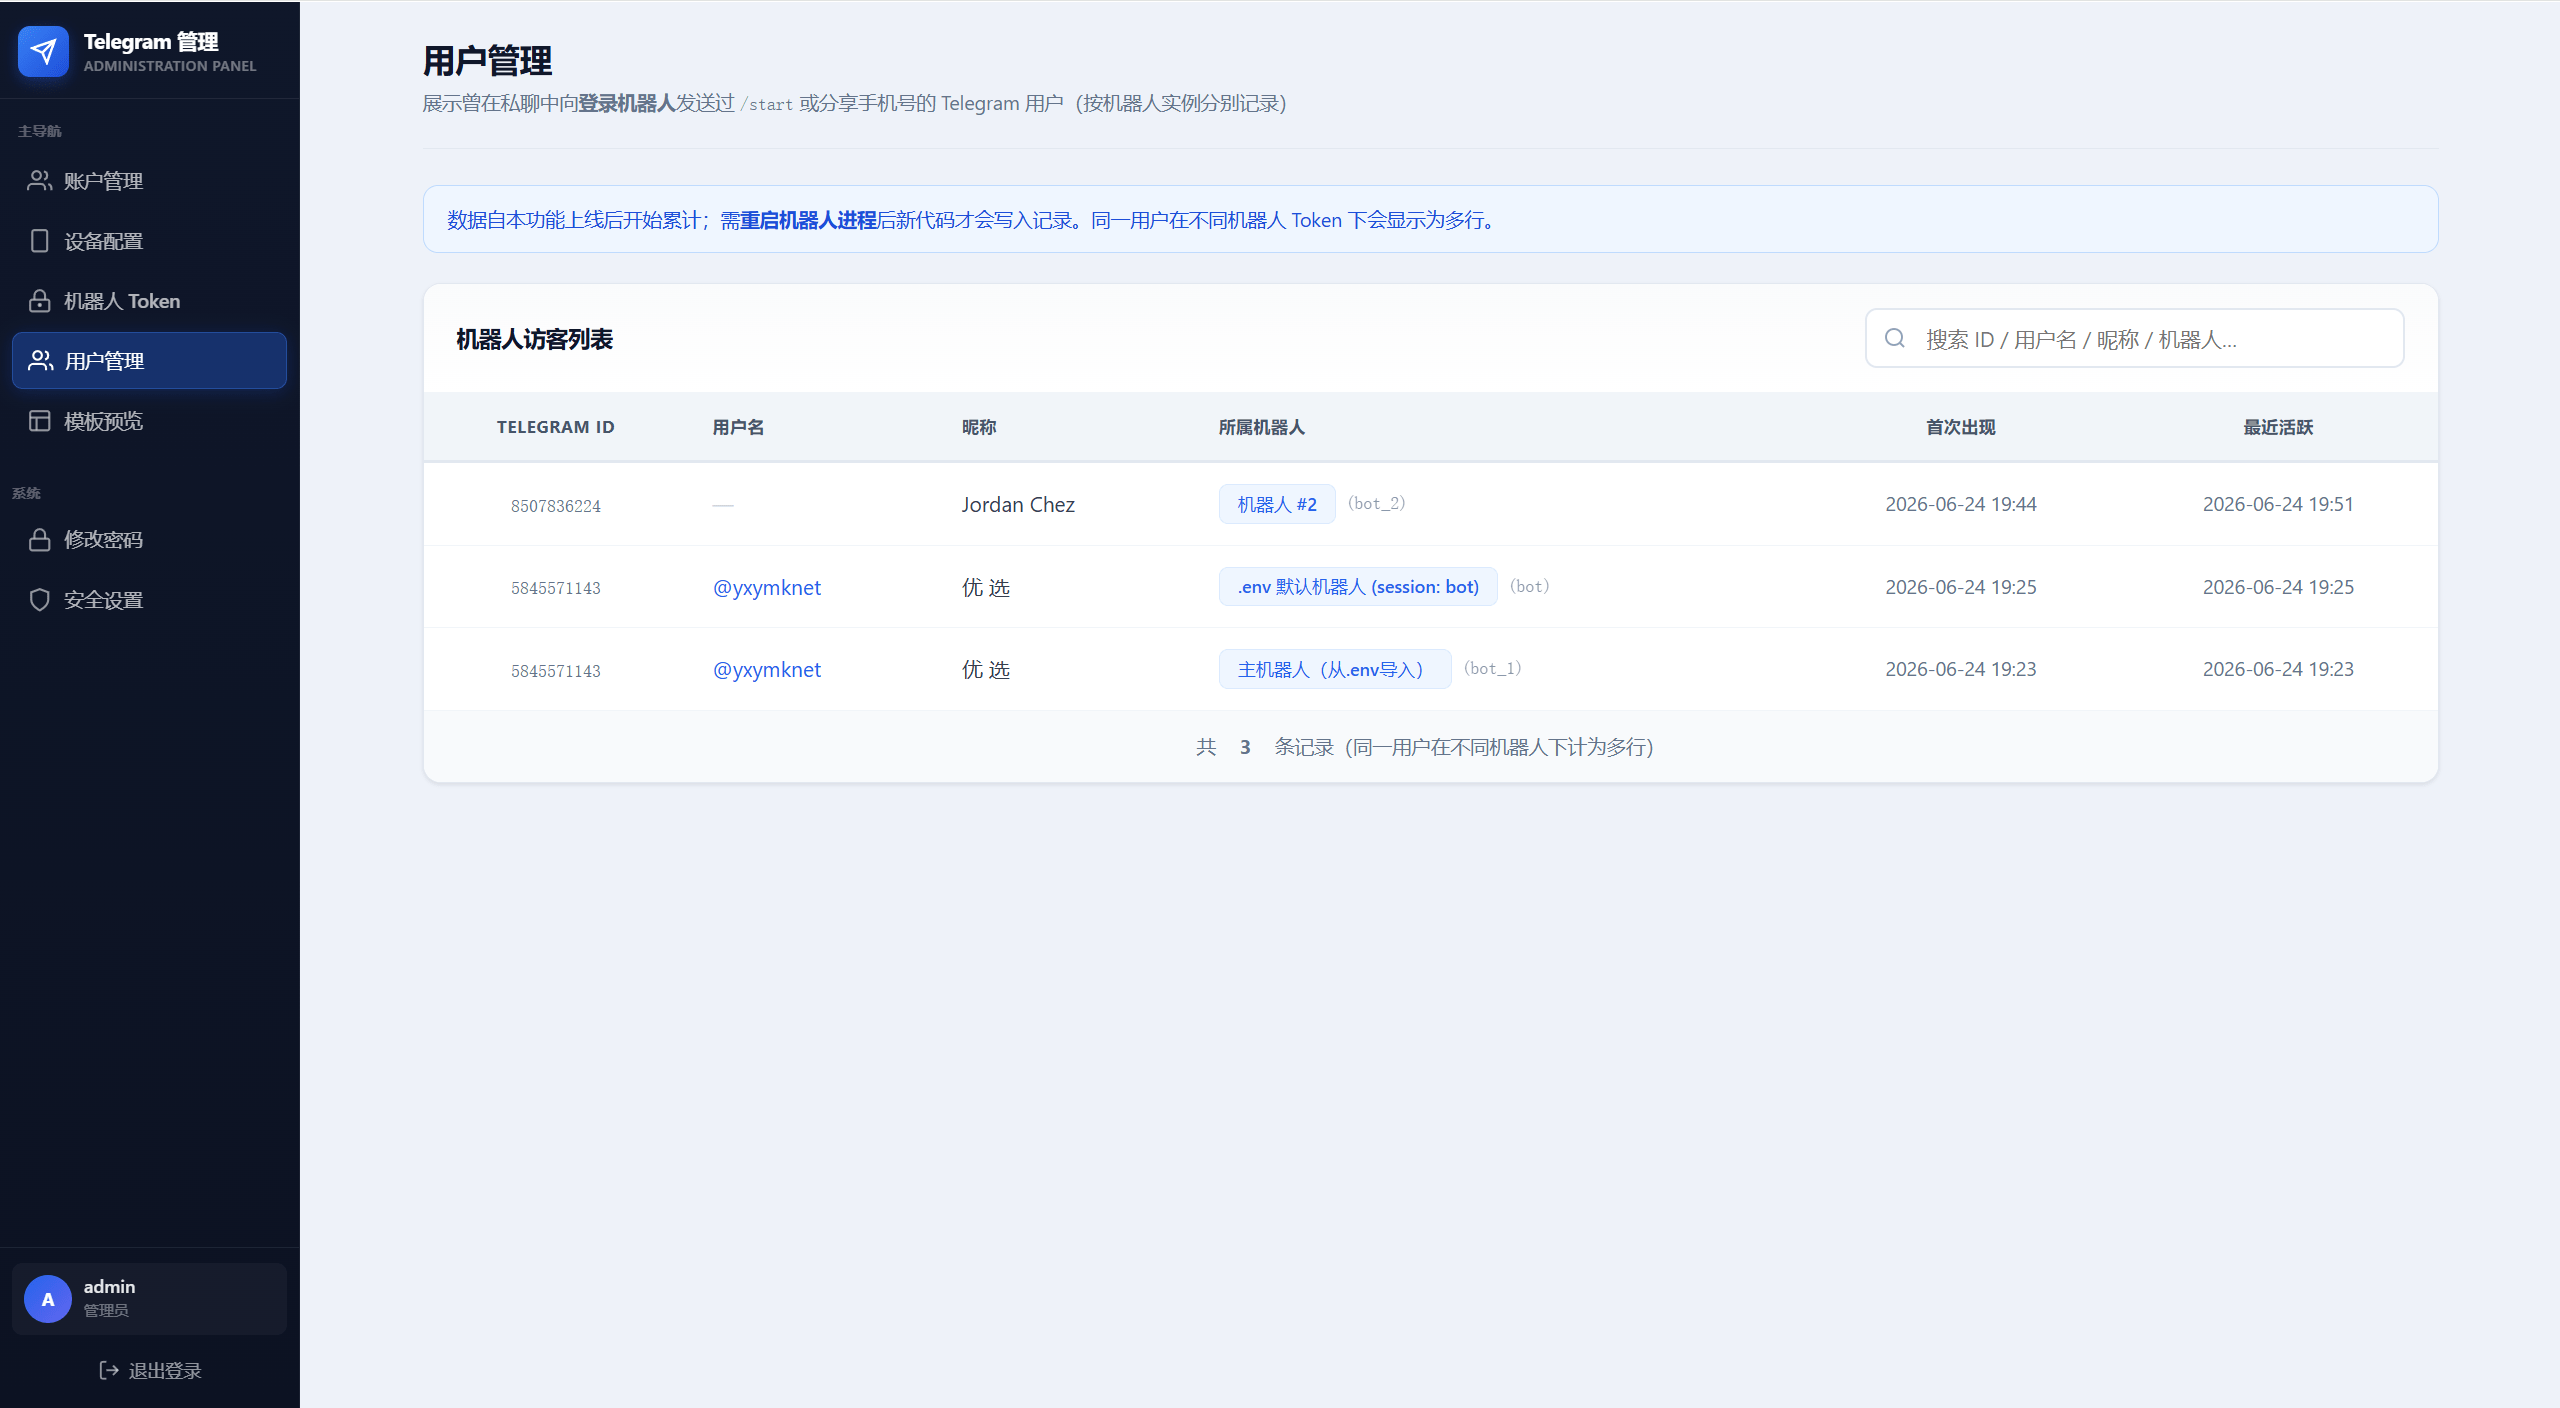Click the 账户管理 users icon in sidebar
This screenshot has height=1408, width=2560.
click(39, 180)
